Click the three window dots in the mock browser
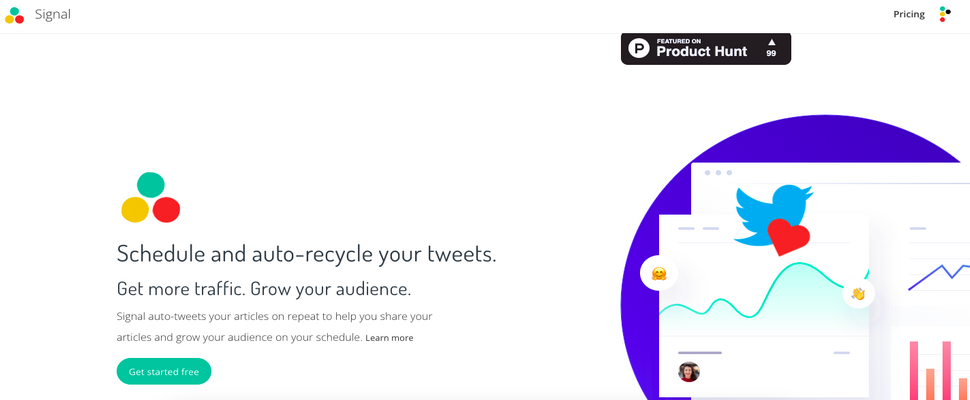Viewport: 970px width, 400px height. click(718, 172)
